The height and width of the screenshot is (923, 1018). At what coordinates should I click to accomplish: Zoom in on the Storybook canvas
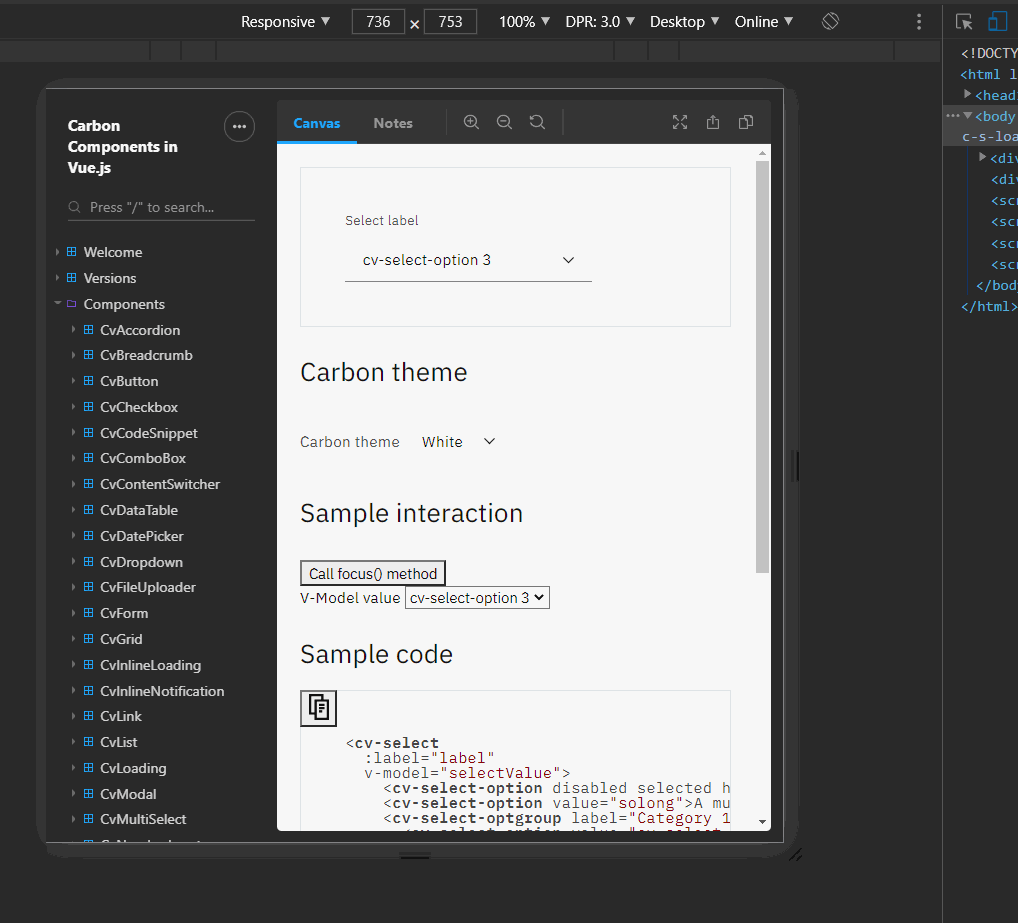click(x=470, y=122)
